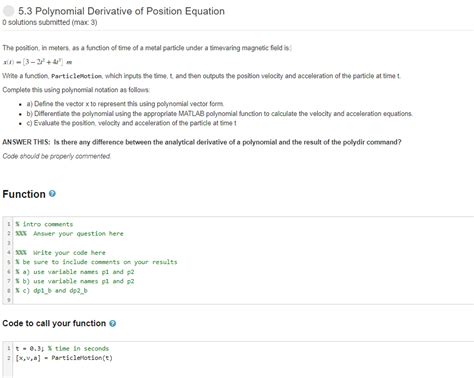Select the '5.3 Polynomial Derivative of Position Equation' title

click(121, 11)
